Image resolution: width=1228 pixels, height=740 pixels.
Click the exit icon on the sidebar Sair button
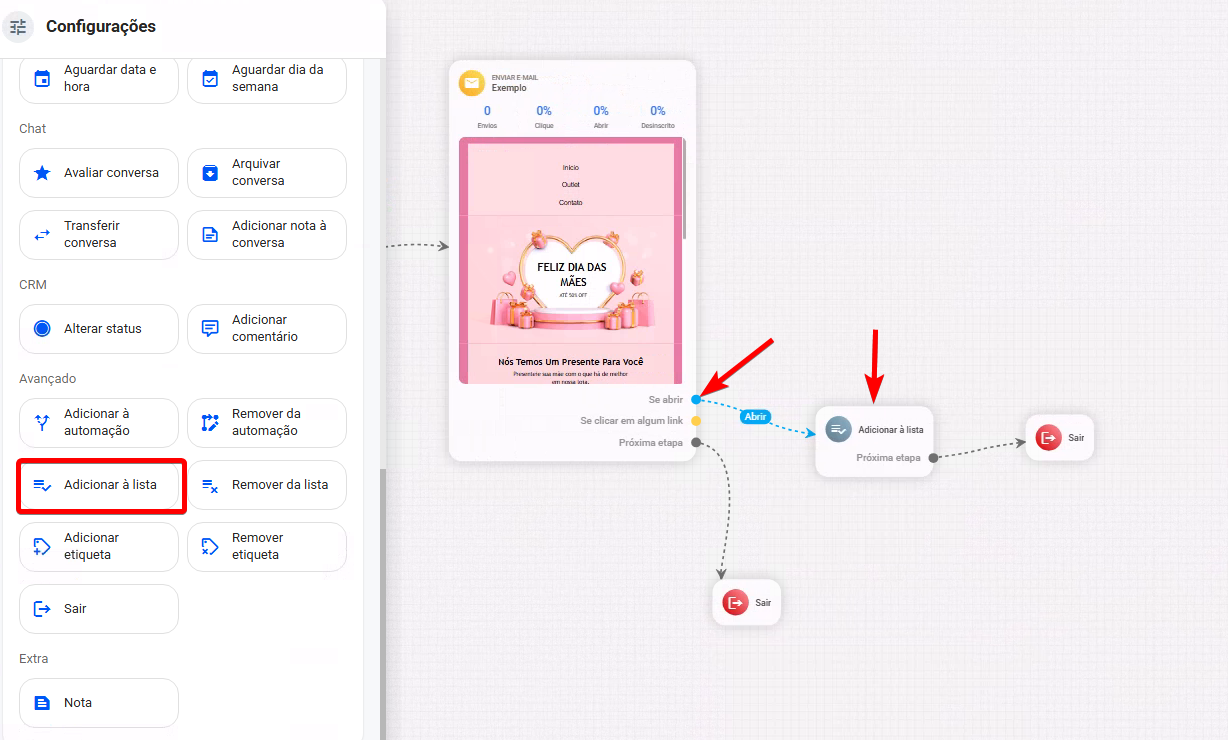click(x=42, y=609)
